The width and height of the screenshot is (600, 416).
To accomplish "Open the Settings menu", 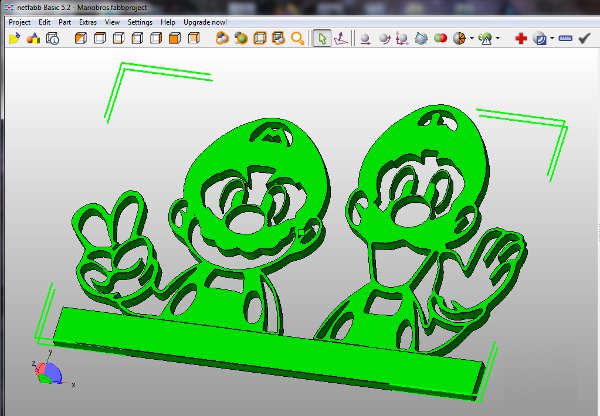I will click(140, 22).
